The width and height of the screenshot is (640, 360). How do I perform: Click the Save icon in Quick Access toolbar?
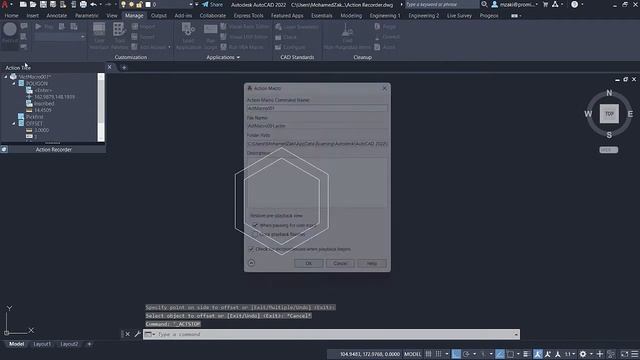click(x=43, y=4)
